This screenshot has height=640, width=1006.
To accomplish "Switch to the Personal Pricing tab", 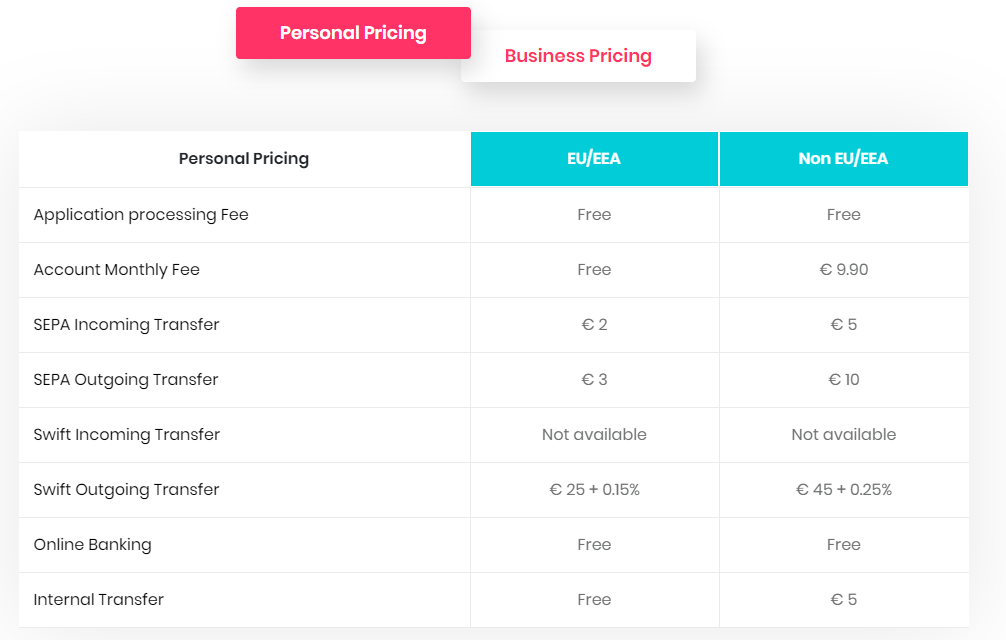I will (x=353, y=33).
